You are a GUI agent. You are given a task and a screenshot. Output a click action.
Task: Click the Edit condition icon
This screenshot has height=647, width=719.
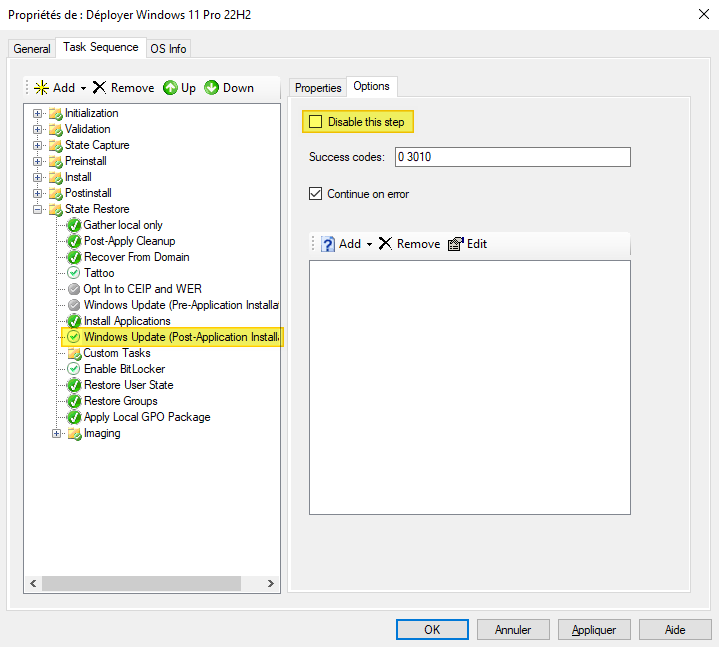(455, 244)
